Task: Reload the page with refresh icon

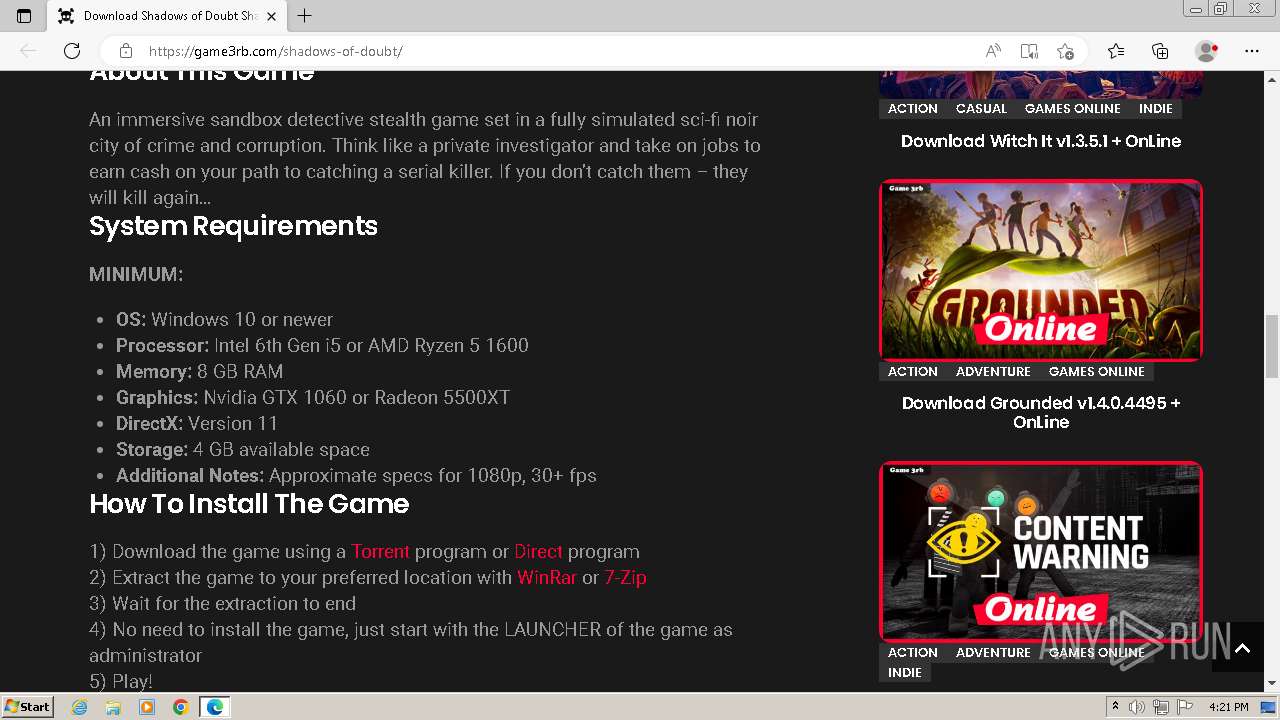Action: 72,51
